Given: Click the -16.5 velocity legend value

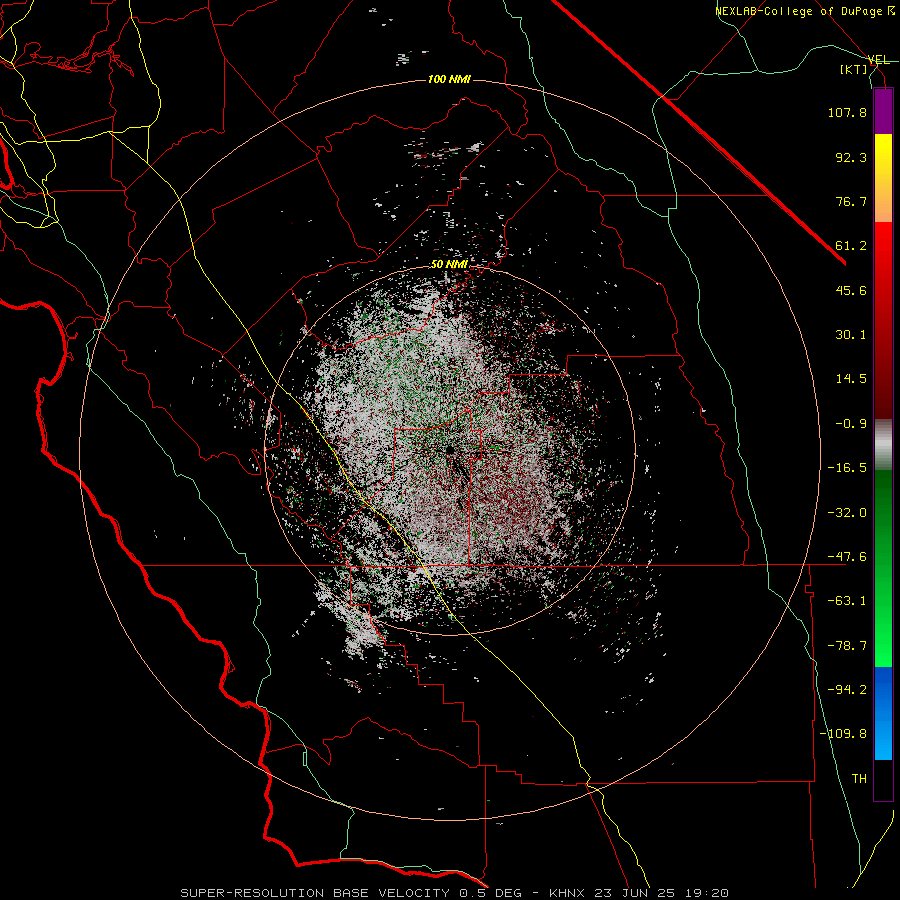Looking at the screenshot, I should (x=847, y=468).
